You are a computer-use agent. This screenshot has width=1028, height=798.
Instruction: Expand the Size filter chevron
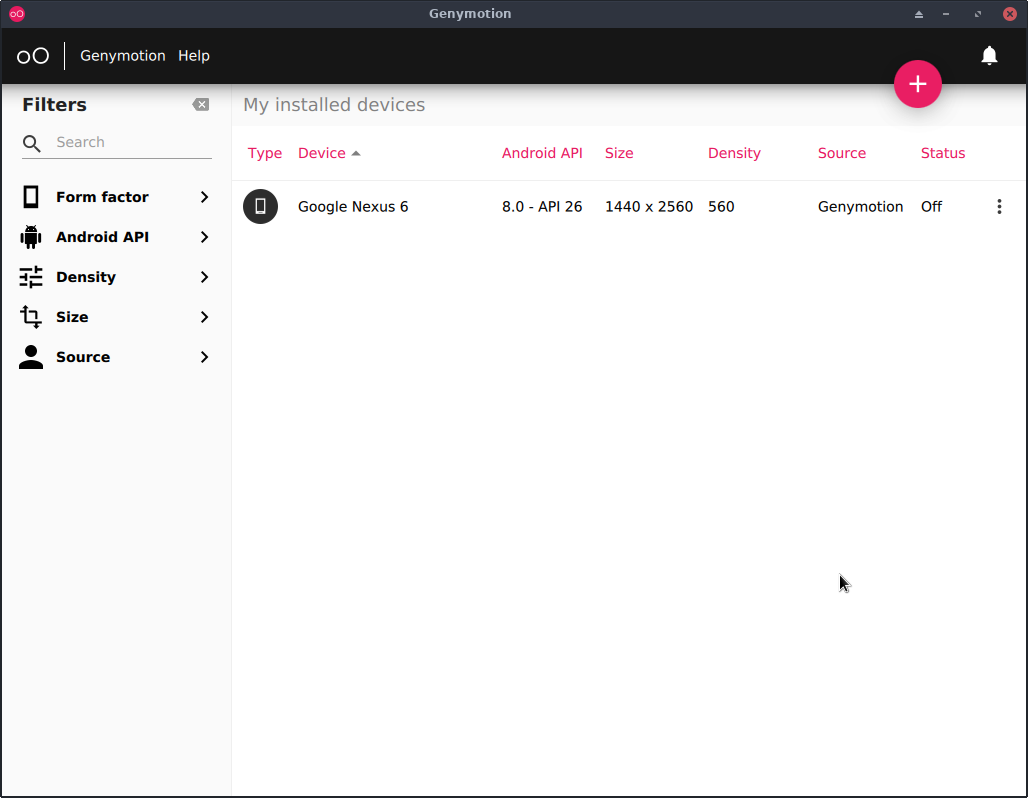pos(205,317)
